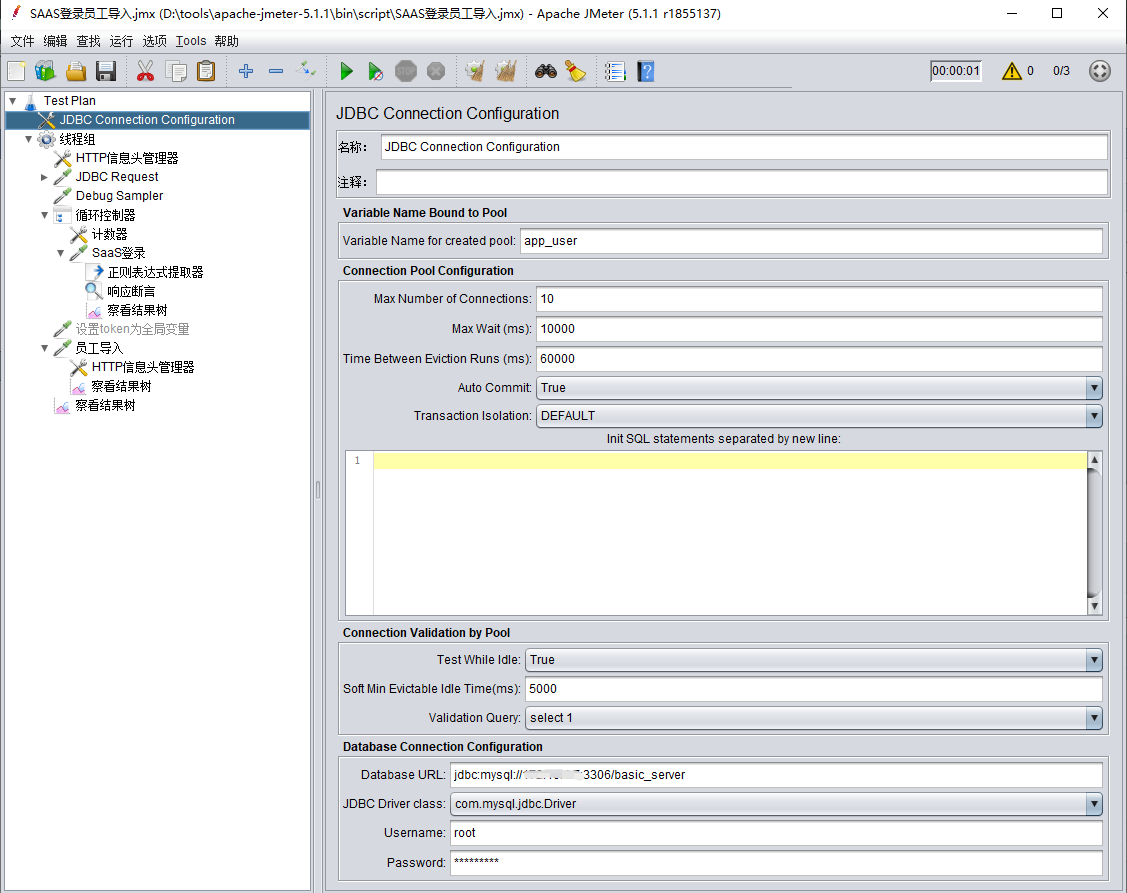The height and width of the screenshot is (893, 1127).
Task: Open the 文件 menu
Action: (22, 41)
